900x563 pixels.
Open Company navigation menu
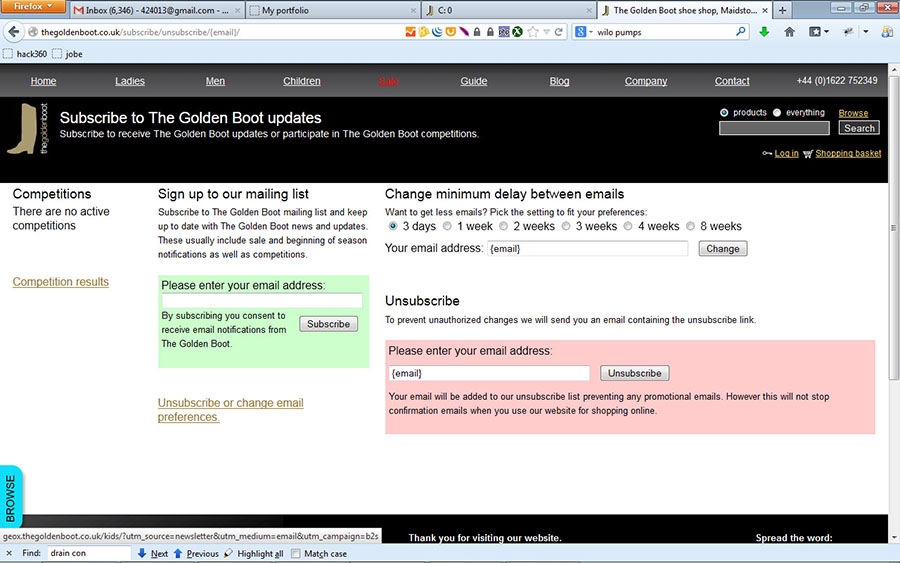tap(646, 81)
